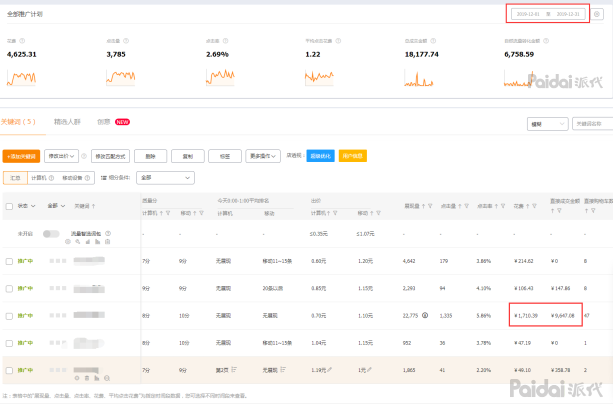Select the 汇总 device tab
This screenshot has height=404, width=614.
click(15, 178)
